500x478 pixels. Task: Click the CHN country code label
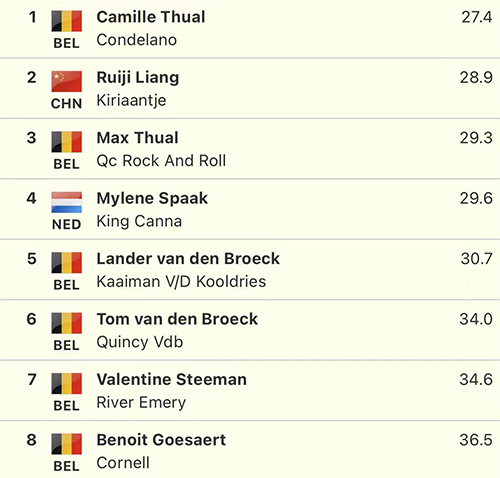(67, 104)
